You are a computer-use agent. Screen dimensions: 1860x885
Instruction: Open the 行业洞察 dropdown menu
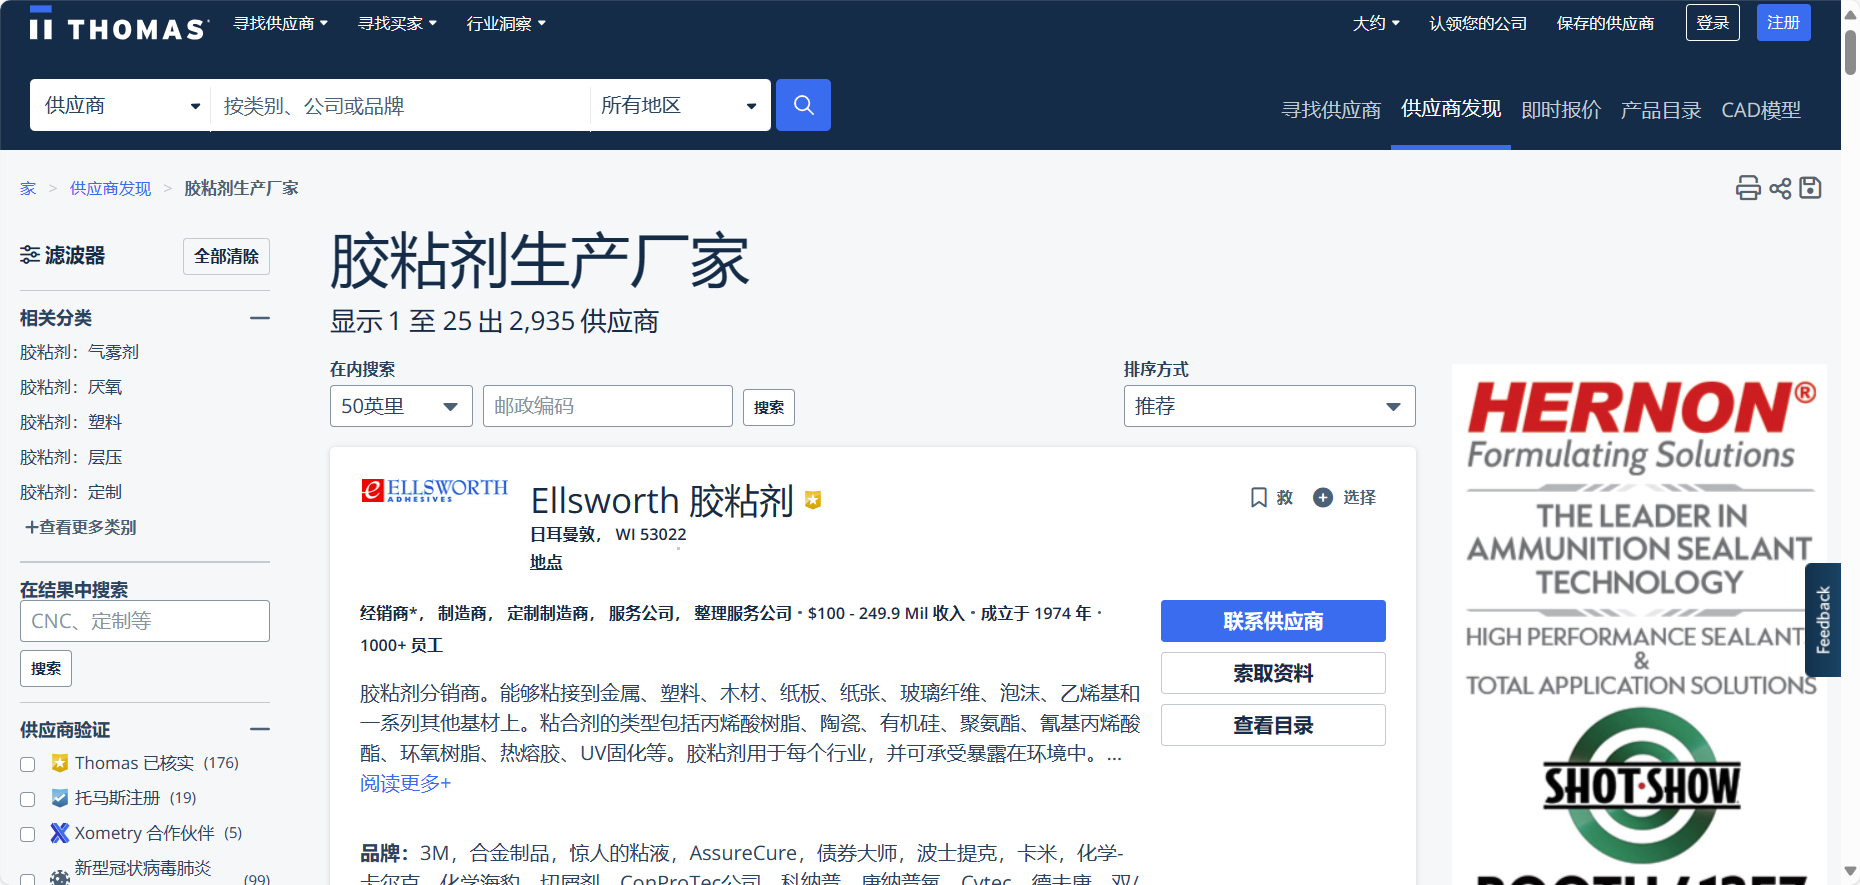coord(506,23)
